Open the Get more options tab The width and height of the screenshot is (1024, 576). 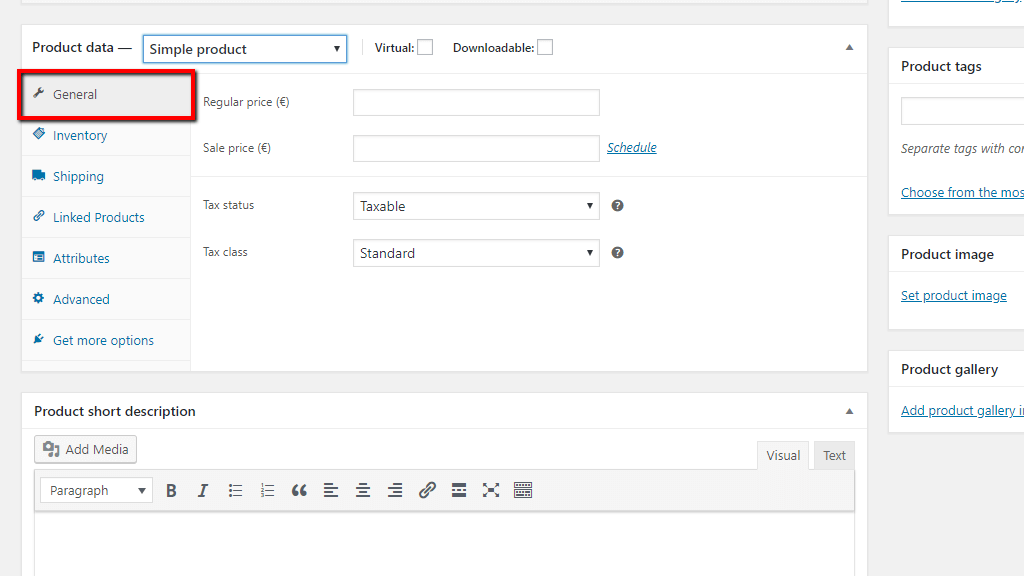point(106,340)
